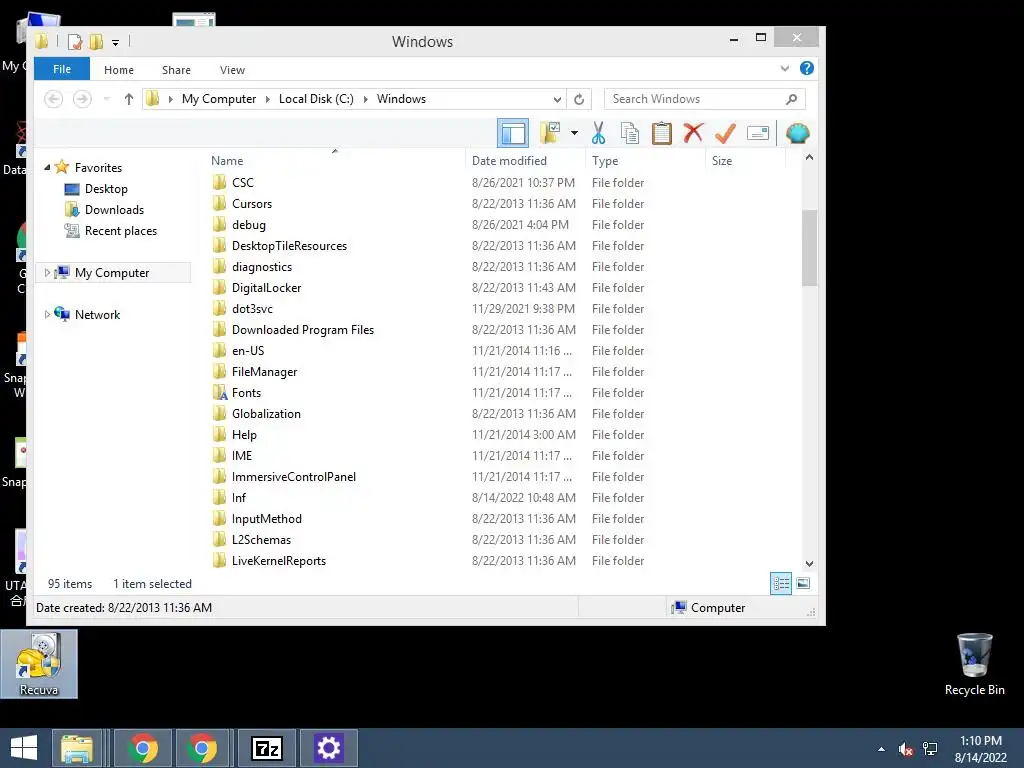Select the Downloaded Program Files folder
This screenshot has height=768, width=1024.
[x=303, y=330]
